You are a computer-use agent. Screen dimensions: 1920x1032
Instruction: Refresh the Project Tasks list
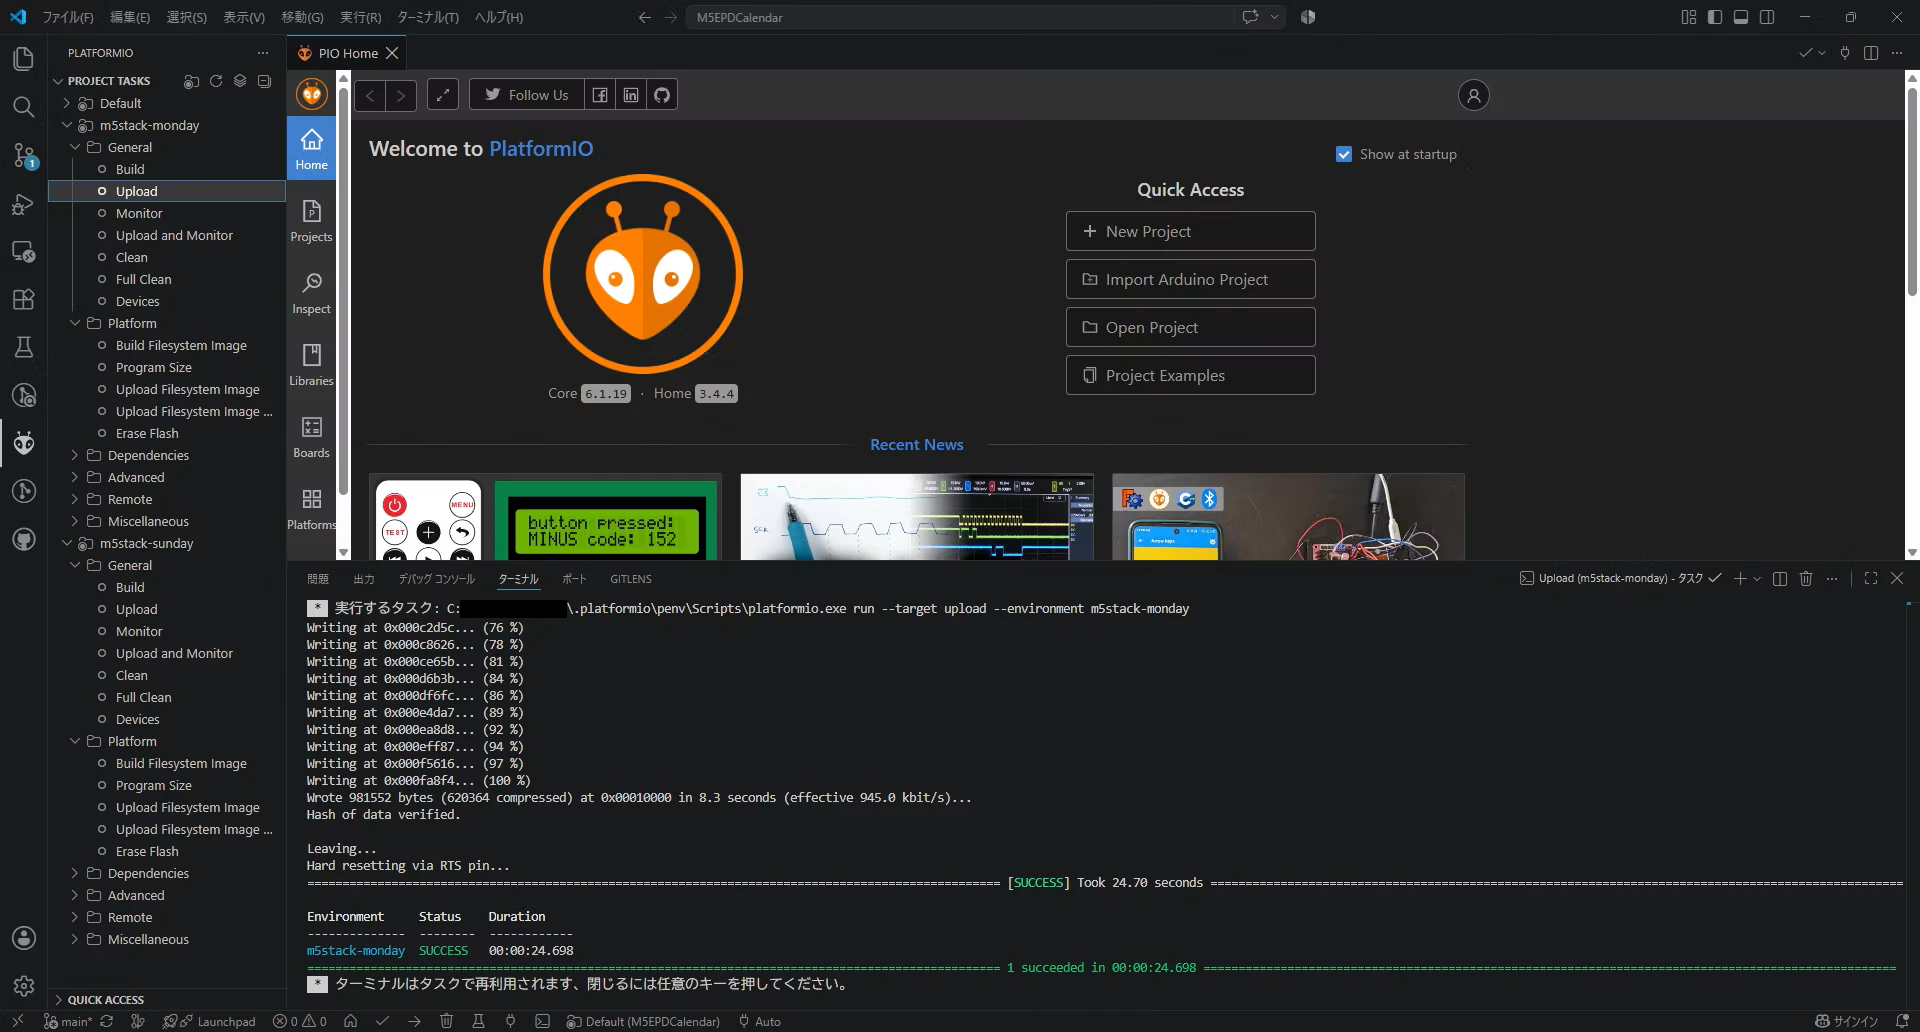pos(216,81)
